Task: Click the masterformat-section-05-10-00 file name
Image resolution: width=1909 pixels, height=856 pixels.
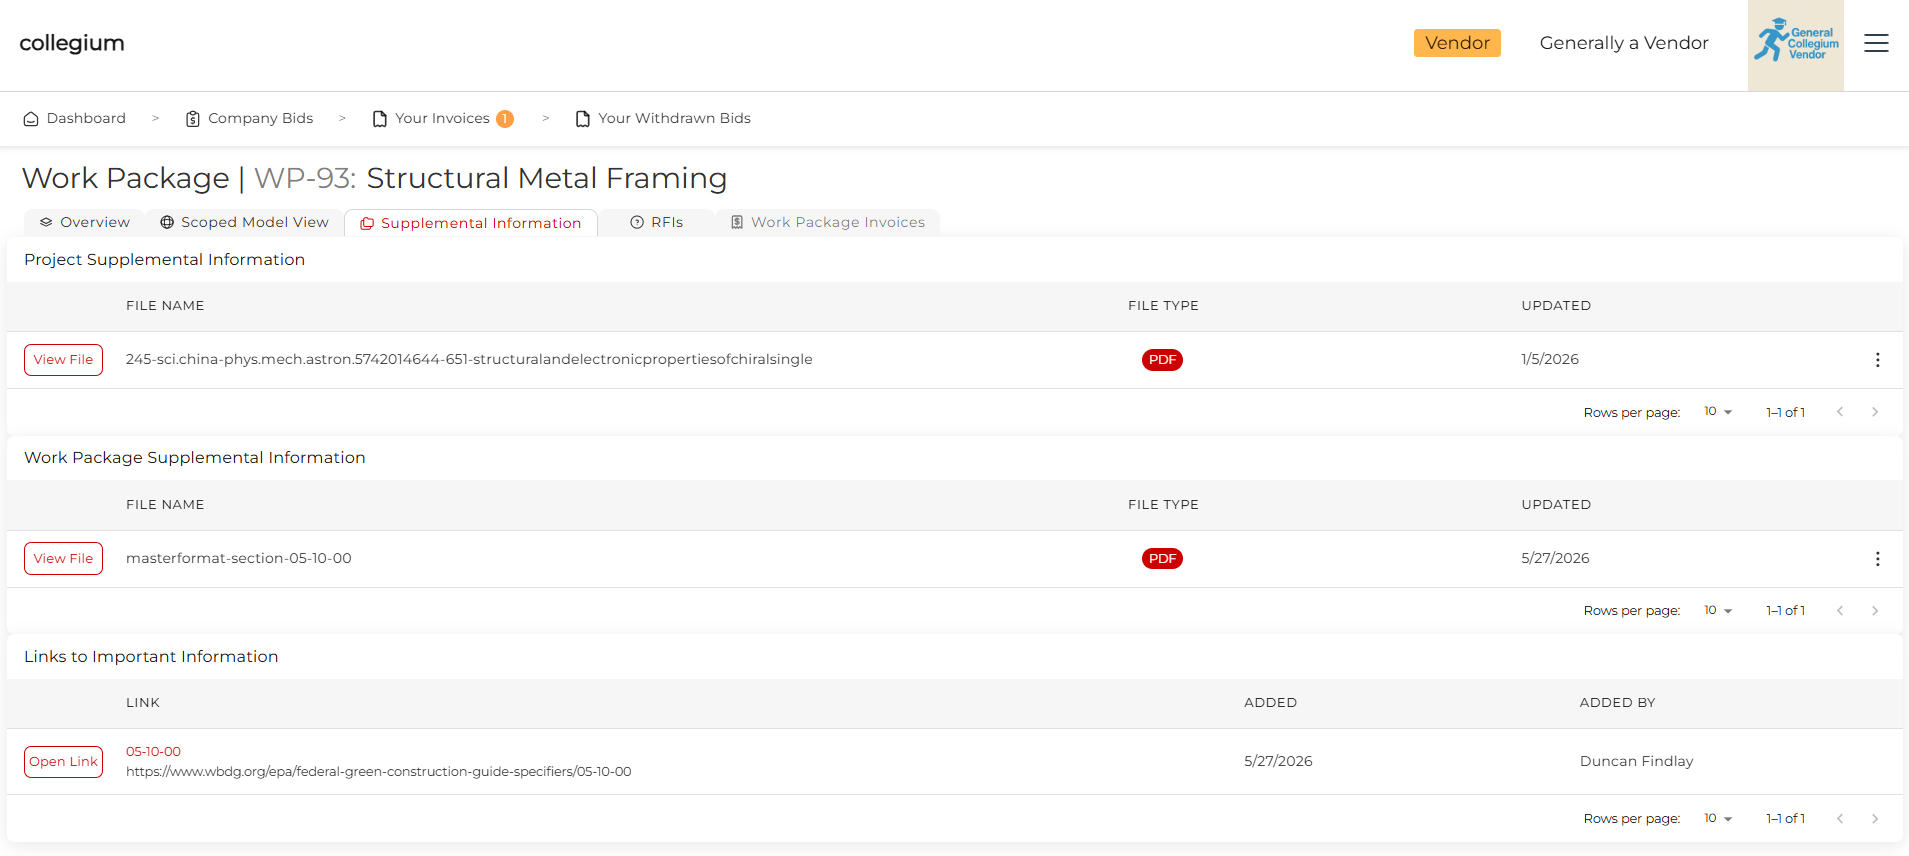Action: (x=239, y=558)
